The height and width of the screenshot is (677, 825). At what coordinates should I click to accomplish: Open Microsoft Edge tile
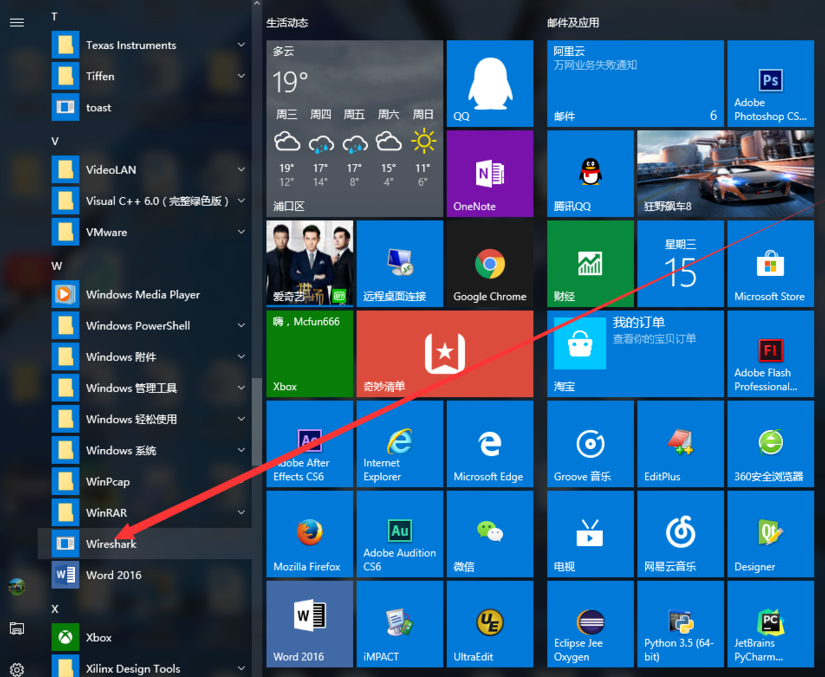[x=489, y=444]
